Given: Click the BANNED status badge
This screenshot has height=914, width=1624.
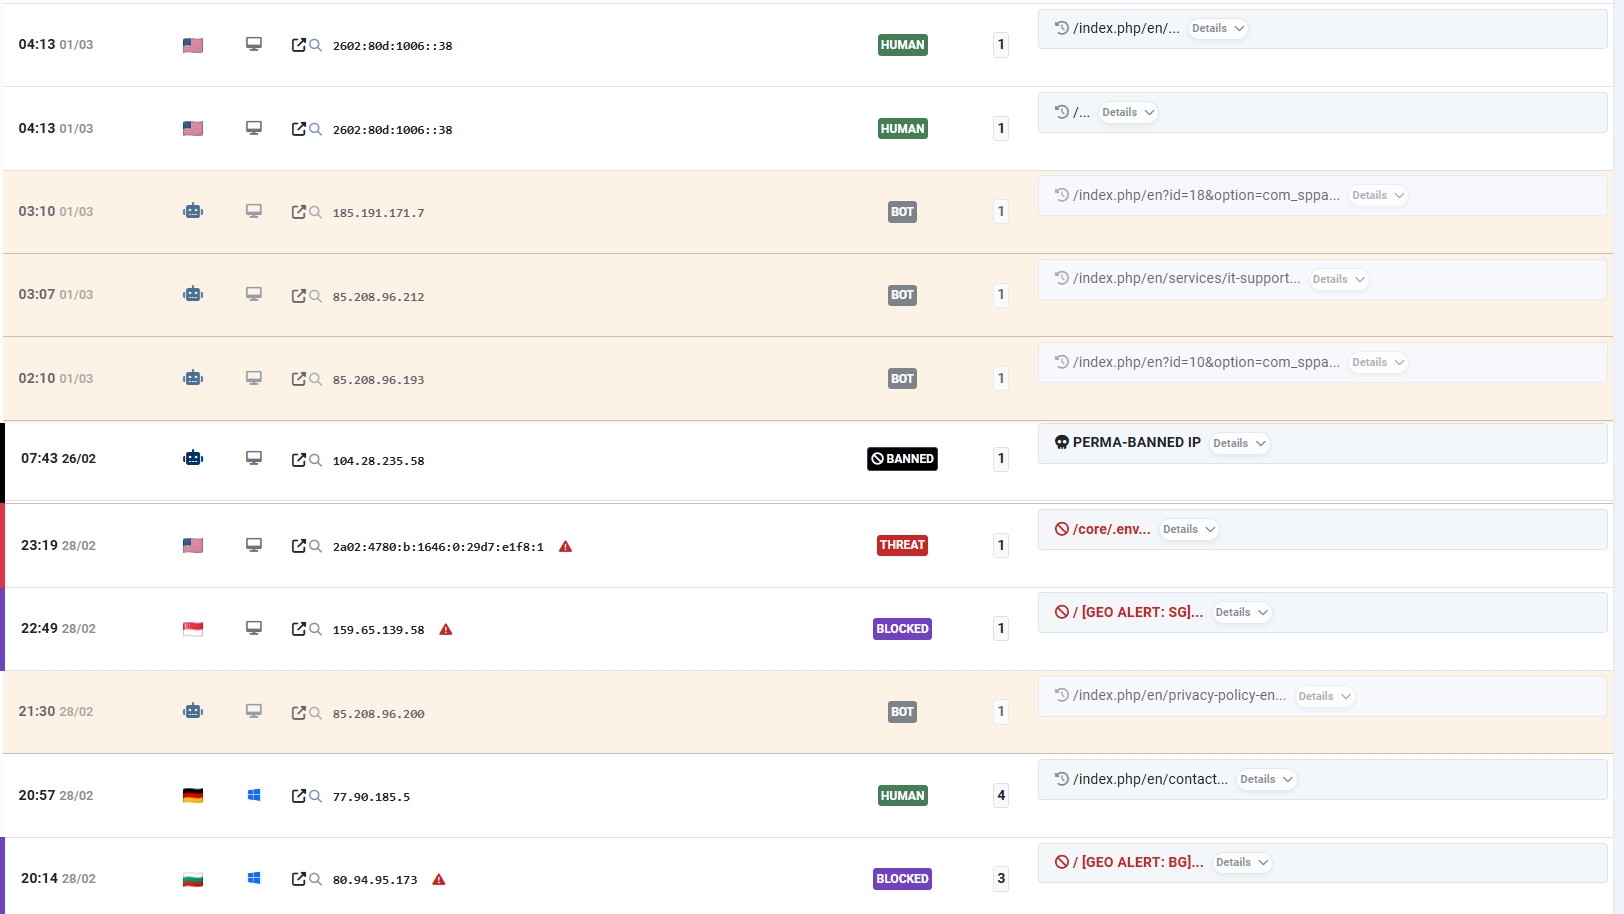Looking at the screenshot, I should coord(902,459).
